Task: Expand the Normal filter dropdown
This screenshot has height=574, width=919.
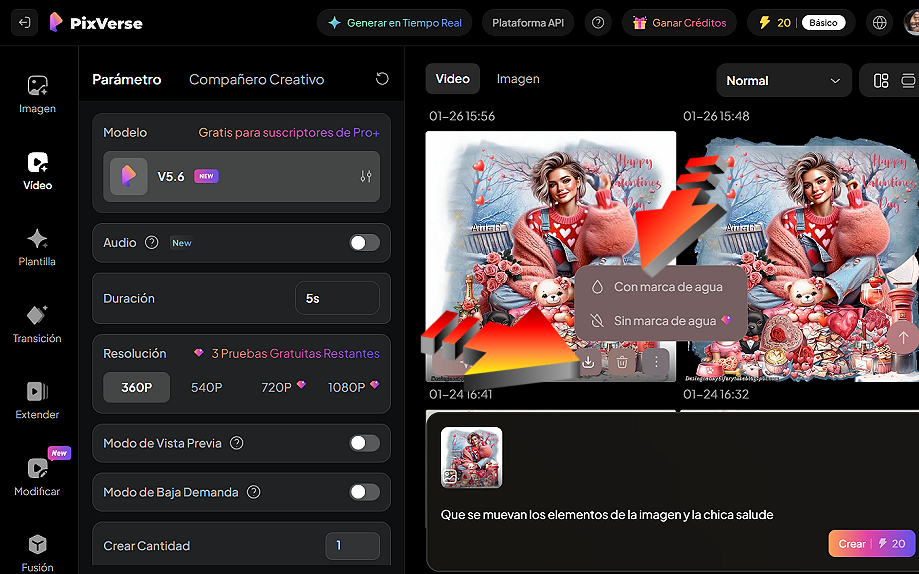Action: point(783,81)
